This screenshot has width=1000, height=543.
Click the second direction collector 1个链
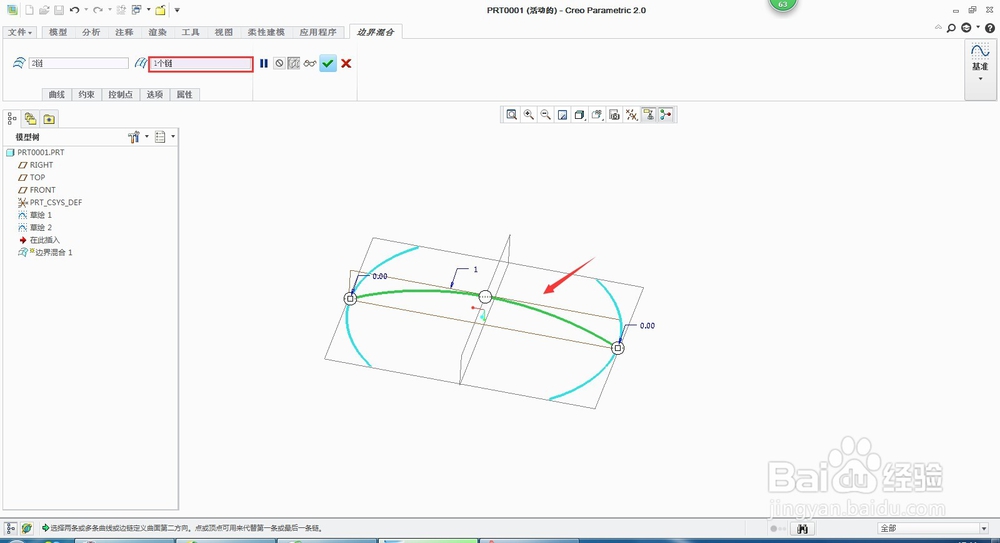(201, 64)
